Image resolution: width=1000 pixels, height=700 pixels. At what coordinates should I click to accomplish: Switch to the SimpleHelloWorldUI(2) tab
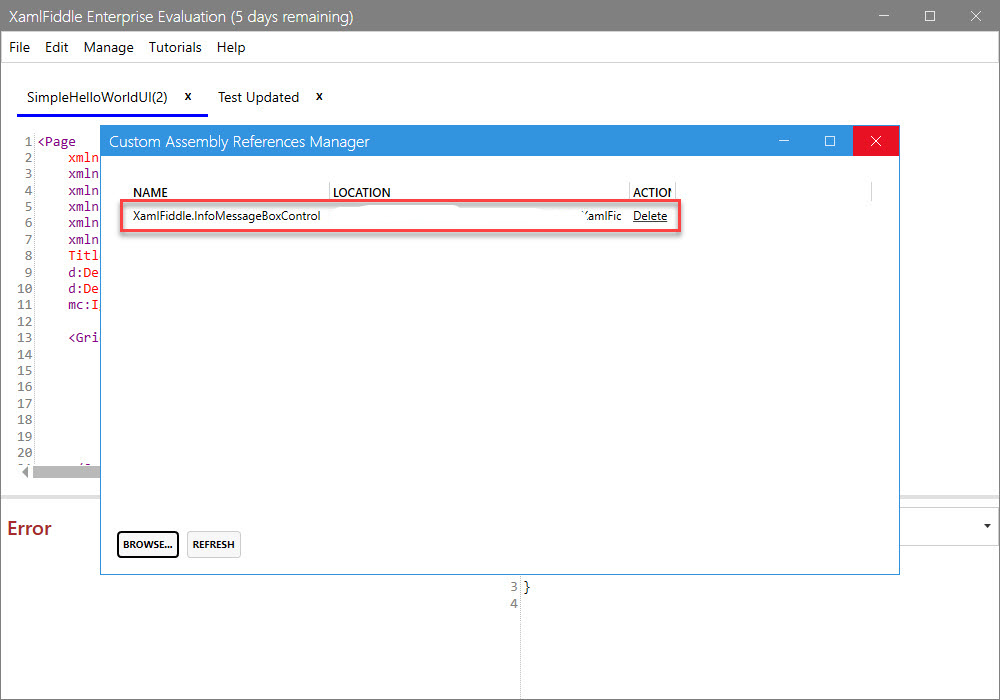[97, 97]
